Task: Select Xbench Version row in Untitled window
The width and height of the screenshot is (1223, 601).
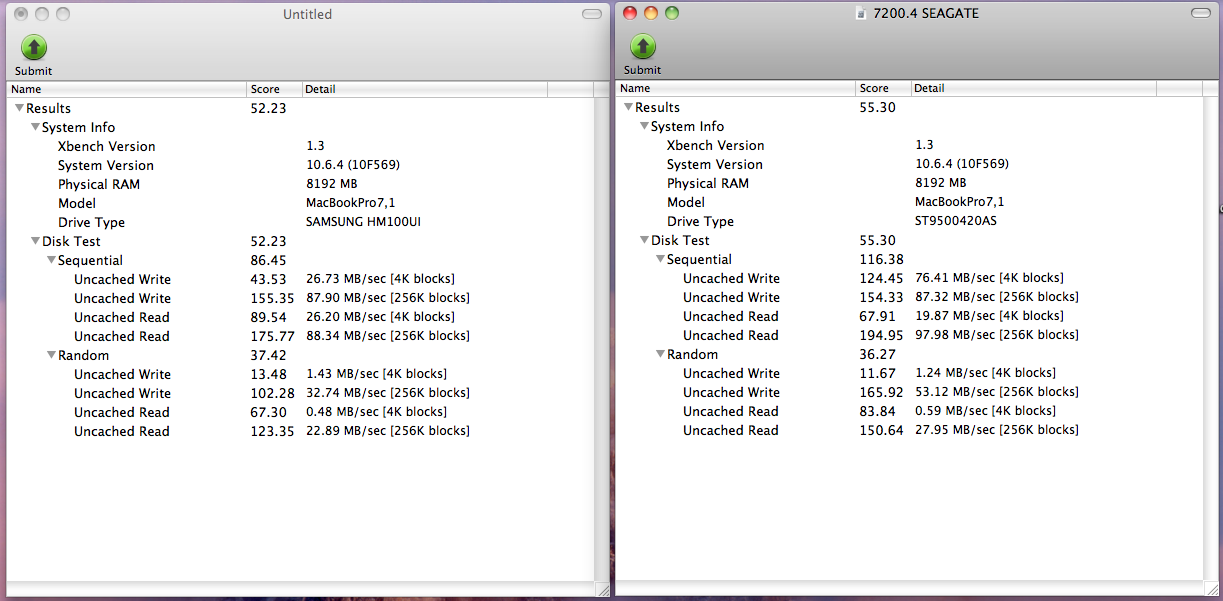Action: pos(302,146)
